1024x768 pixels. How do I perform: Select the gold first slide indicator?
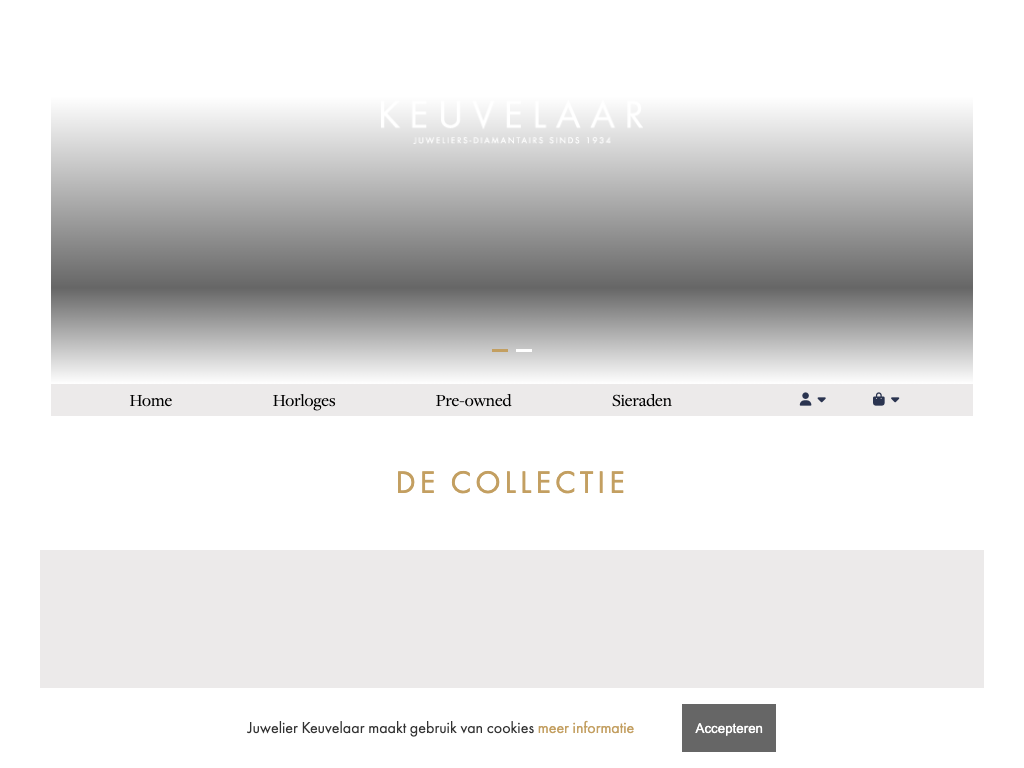click(x=500, y=351)
